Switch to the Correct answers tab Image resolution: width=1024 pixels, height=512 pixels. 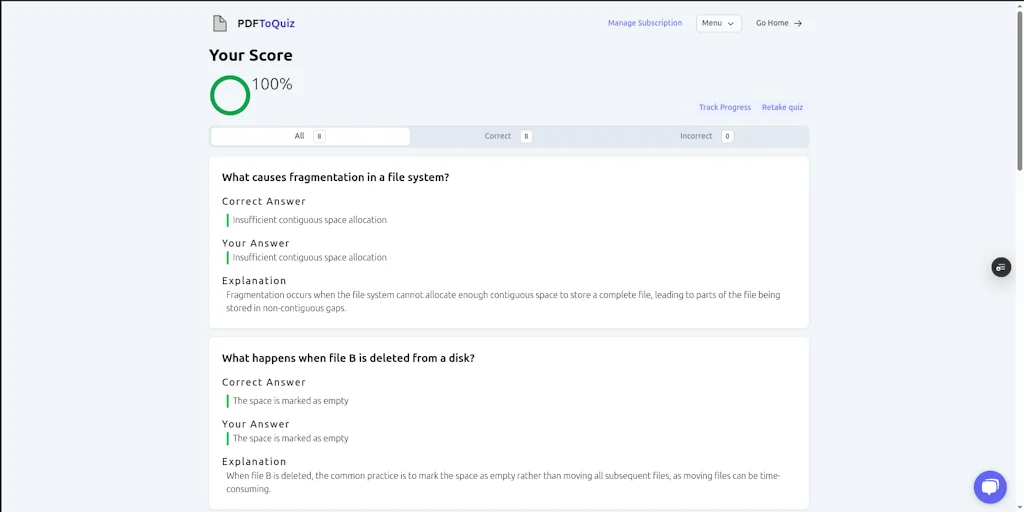click(x=509, y=136)
